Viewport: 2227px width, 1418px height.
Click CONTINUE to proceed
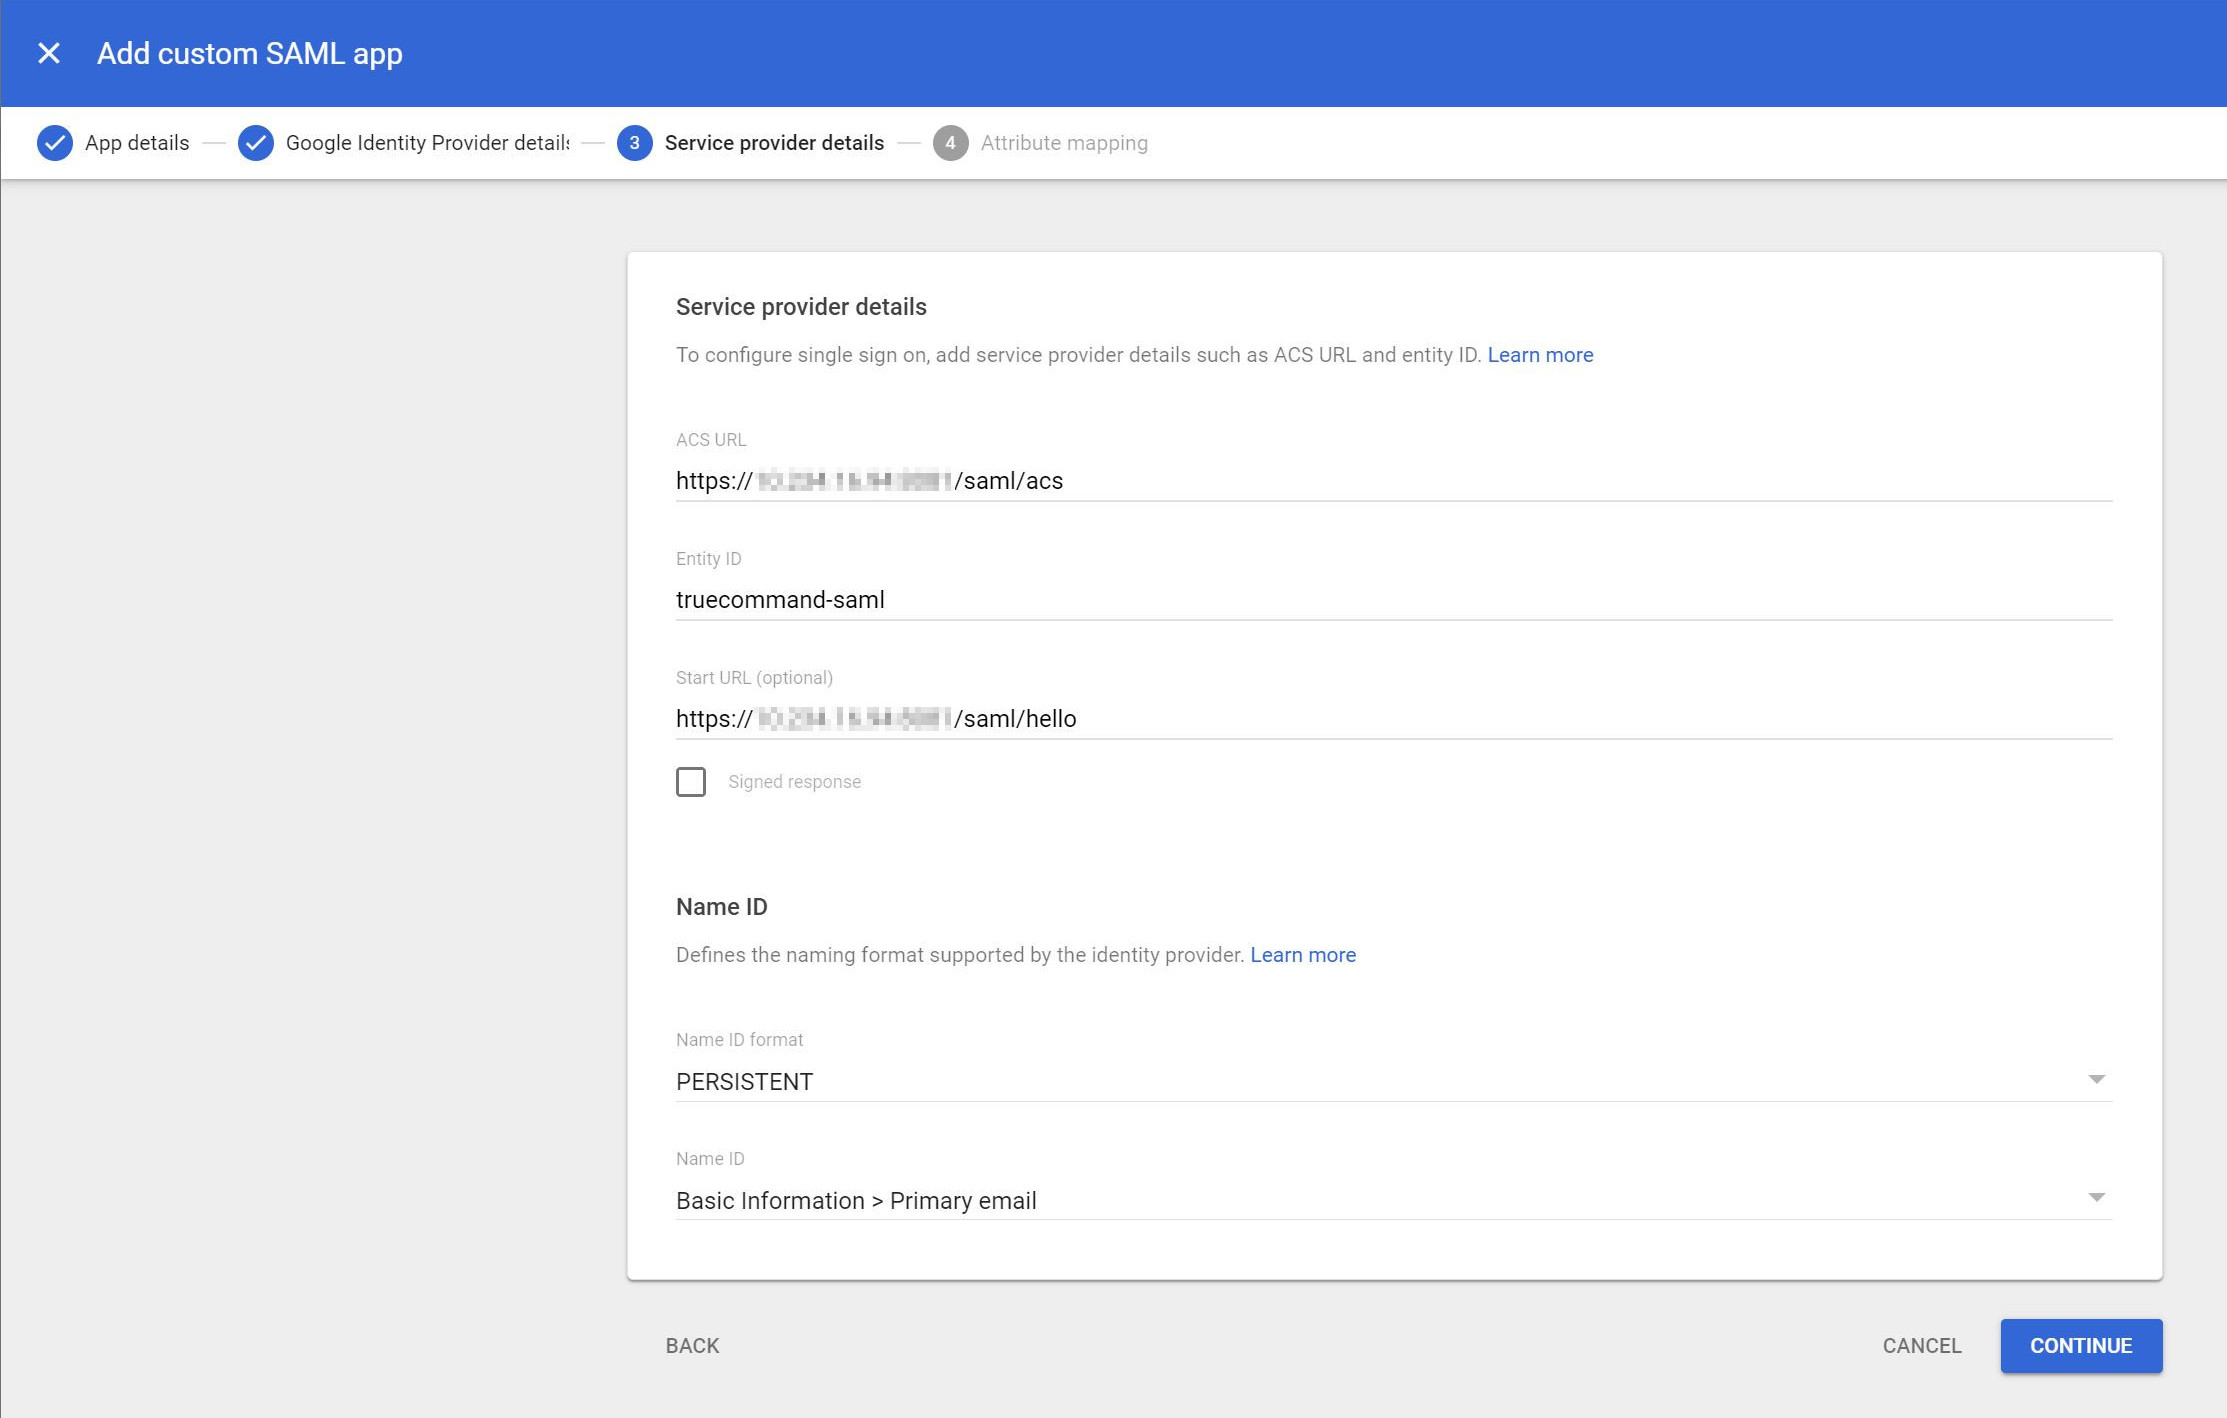pos(2081,1345)
